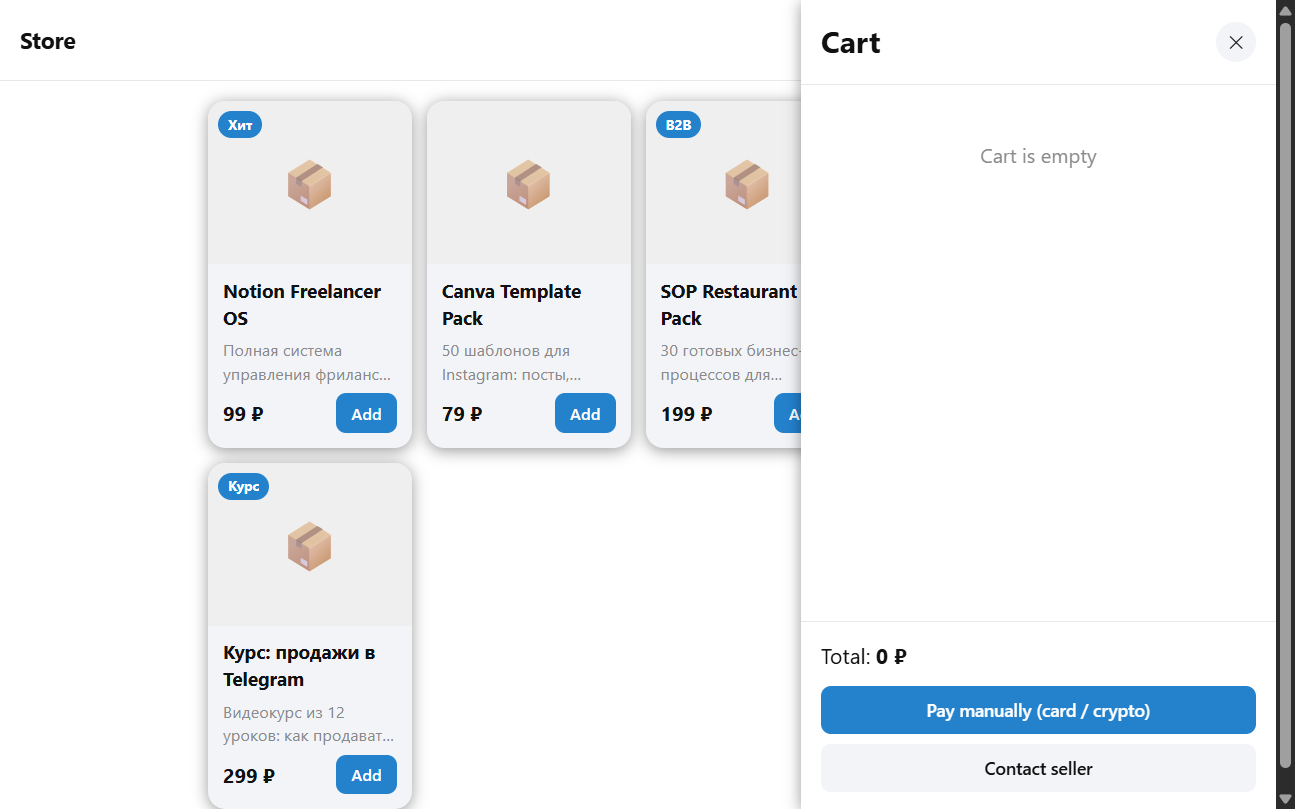Open the Курс: продажи в Telegram title
This screenshot has height=809, width=1295.
pos(299,666)
